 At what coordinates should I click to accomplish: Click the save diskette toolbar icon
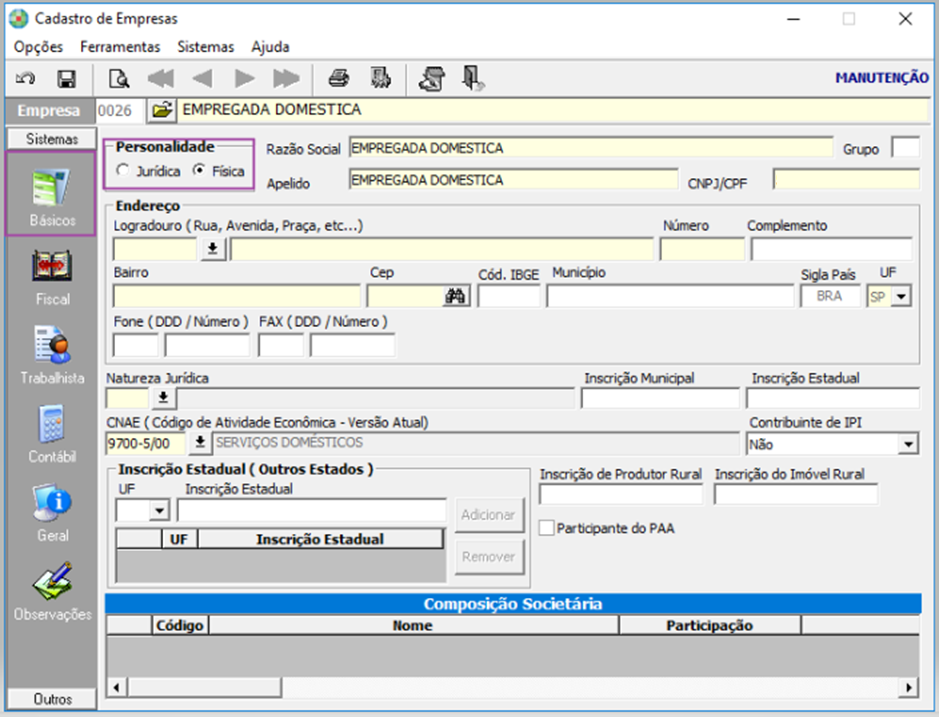point(66,78)
